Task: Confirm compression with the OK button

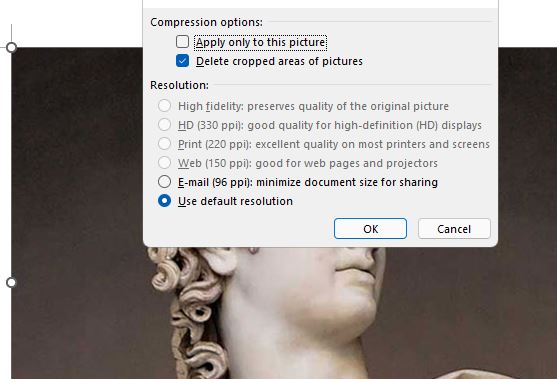Action: click(370, 229)
